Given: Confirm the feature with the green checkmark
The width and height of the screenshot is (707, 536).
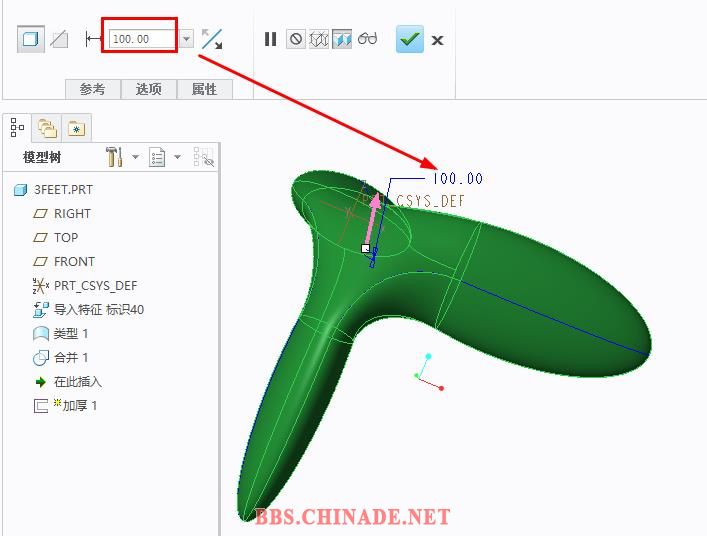Looking at the screenshot, I should tap(409, 39).
